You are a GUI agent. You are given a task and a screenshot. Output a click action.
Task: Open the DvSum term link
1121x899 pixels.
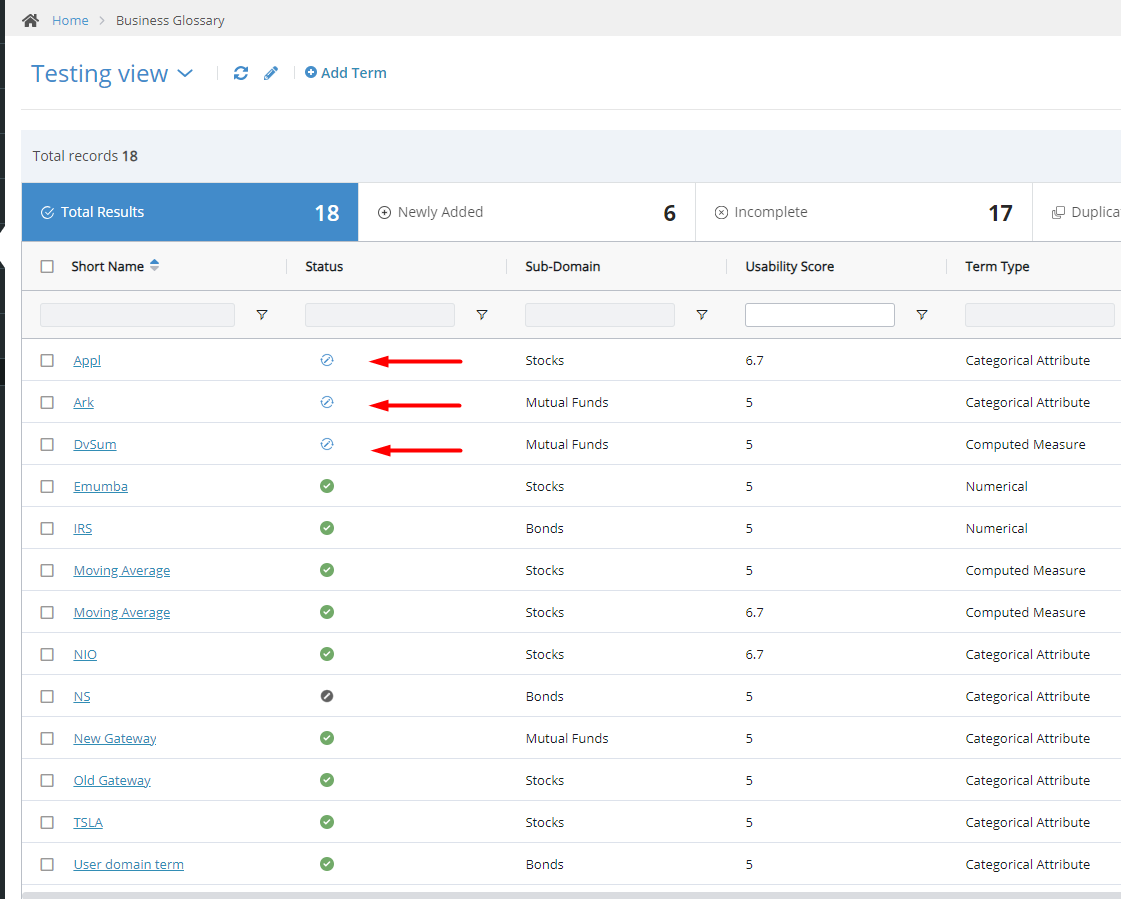[x=95, y=444]
